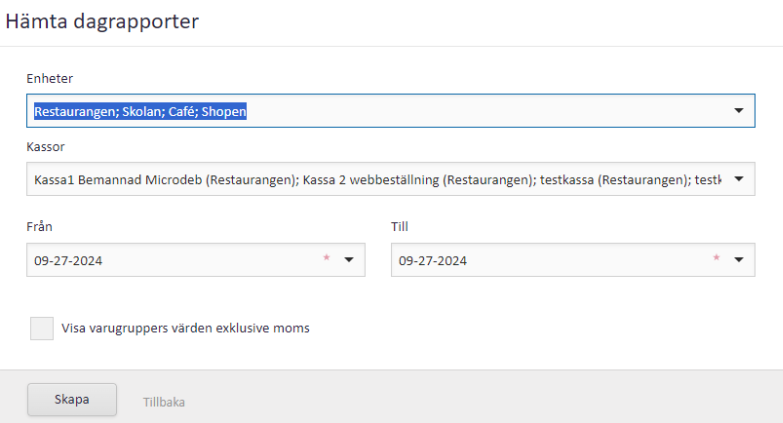Click the Från label
Screen dimensions: 783x423
[x=38, y=227]
